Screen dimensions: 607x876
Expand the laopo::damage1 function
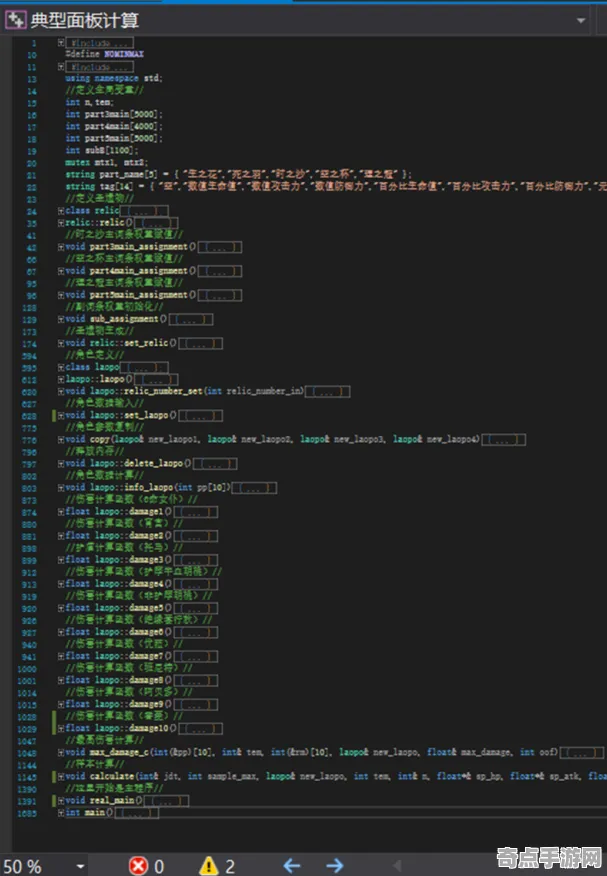pos(61,511)
